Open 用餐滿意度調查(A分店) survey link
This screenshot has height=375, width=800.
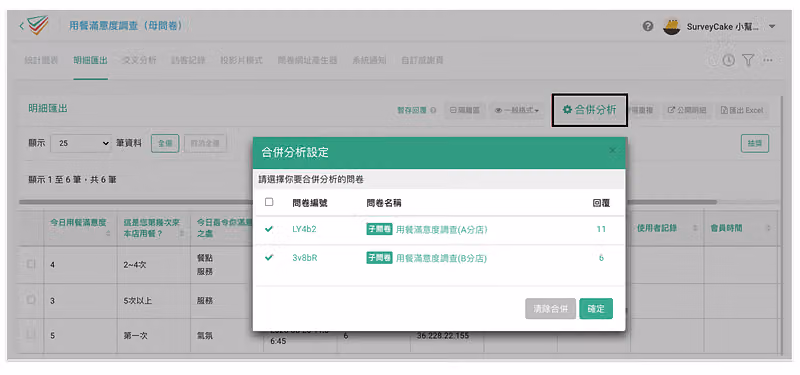(x=442, y=230)
